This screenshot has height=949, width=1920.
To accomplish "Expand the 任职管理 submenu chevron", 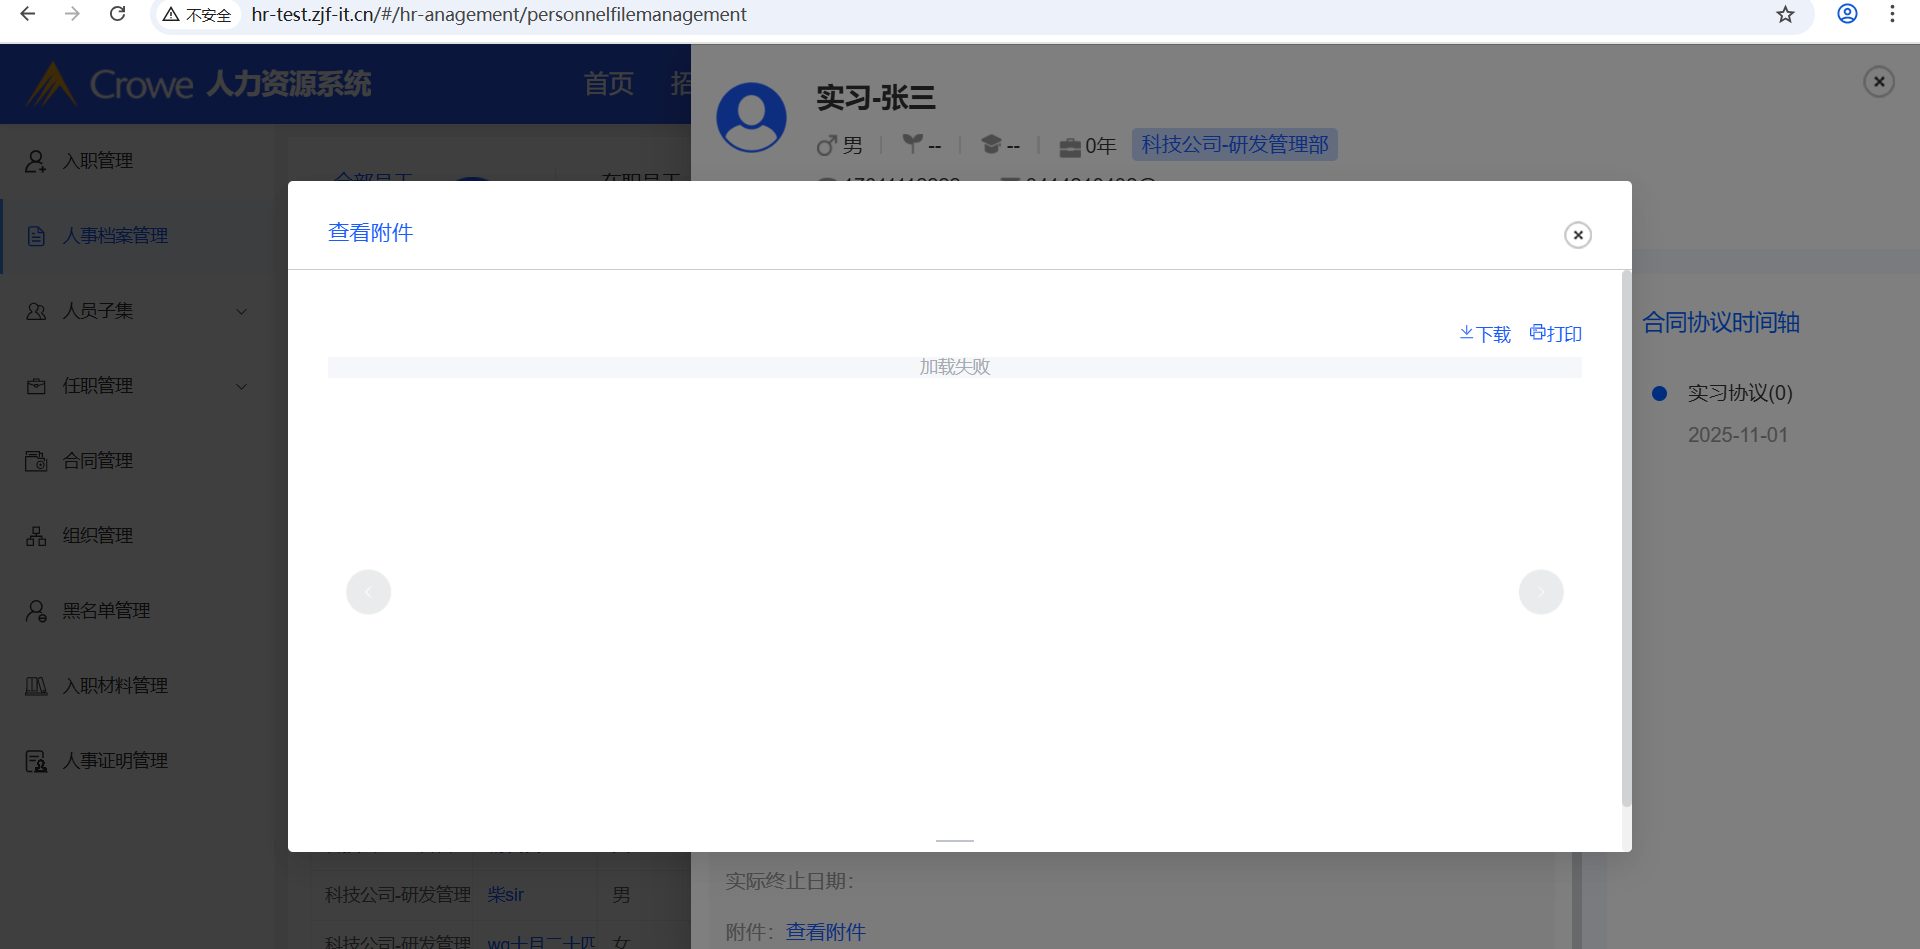I will (x=241, y=386).
